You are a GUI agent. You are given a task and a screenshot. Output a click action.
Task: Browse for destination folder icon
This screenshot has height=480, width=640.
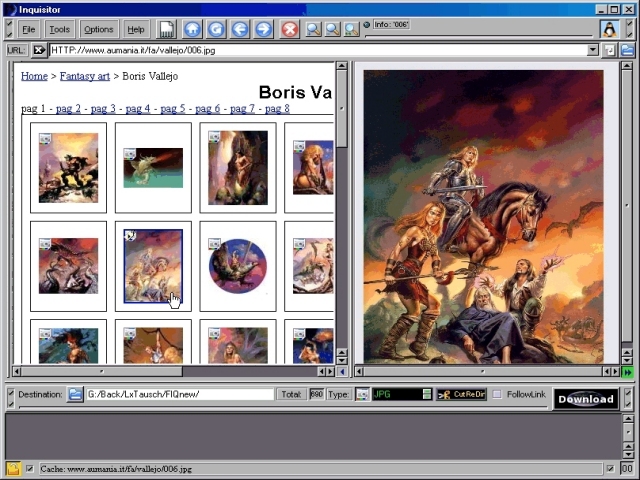click(76, 394)
